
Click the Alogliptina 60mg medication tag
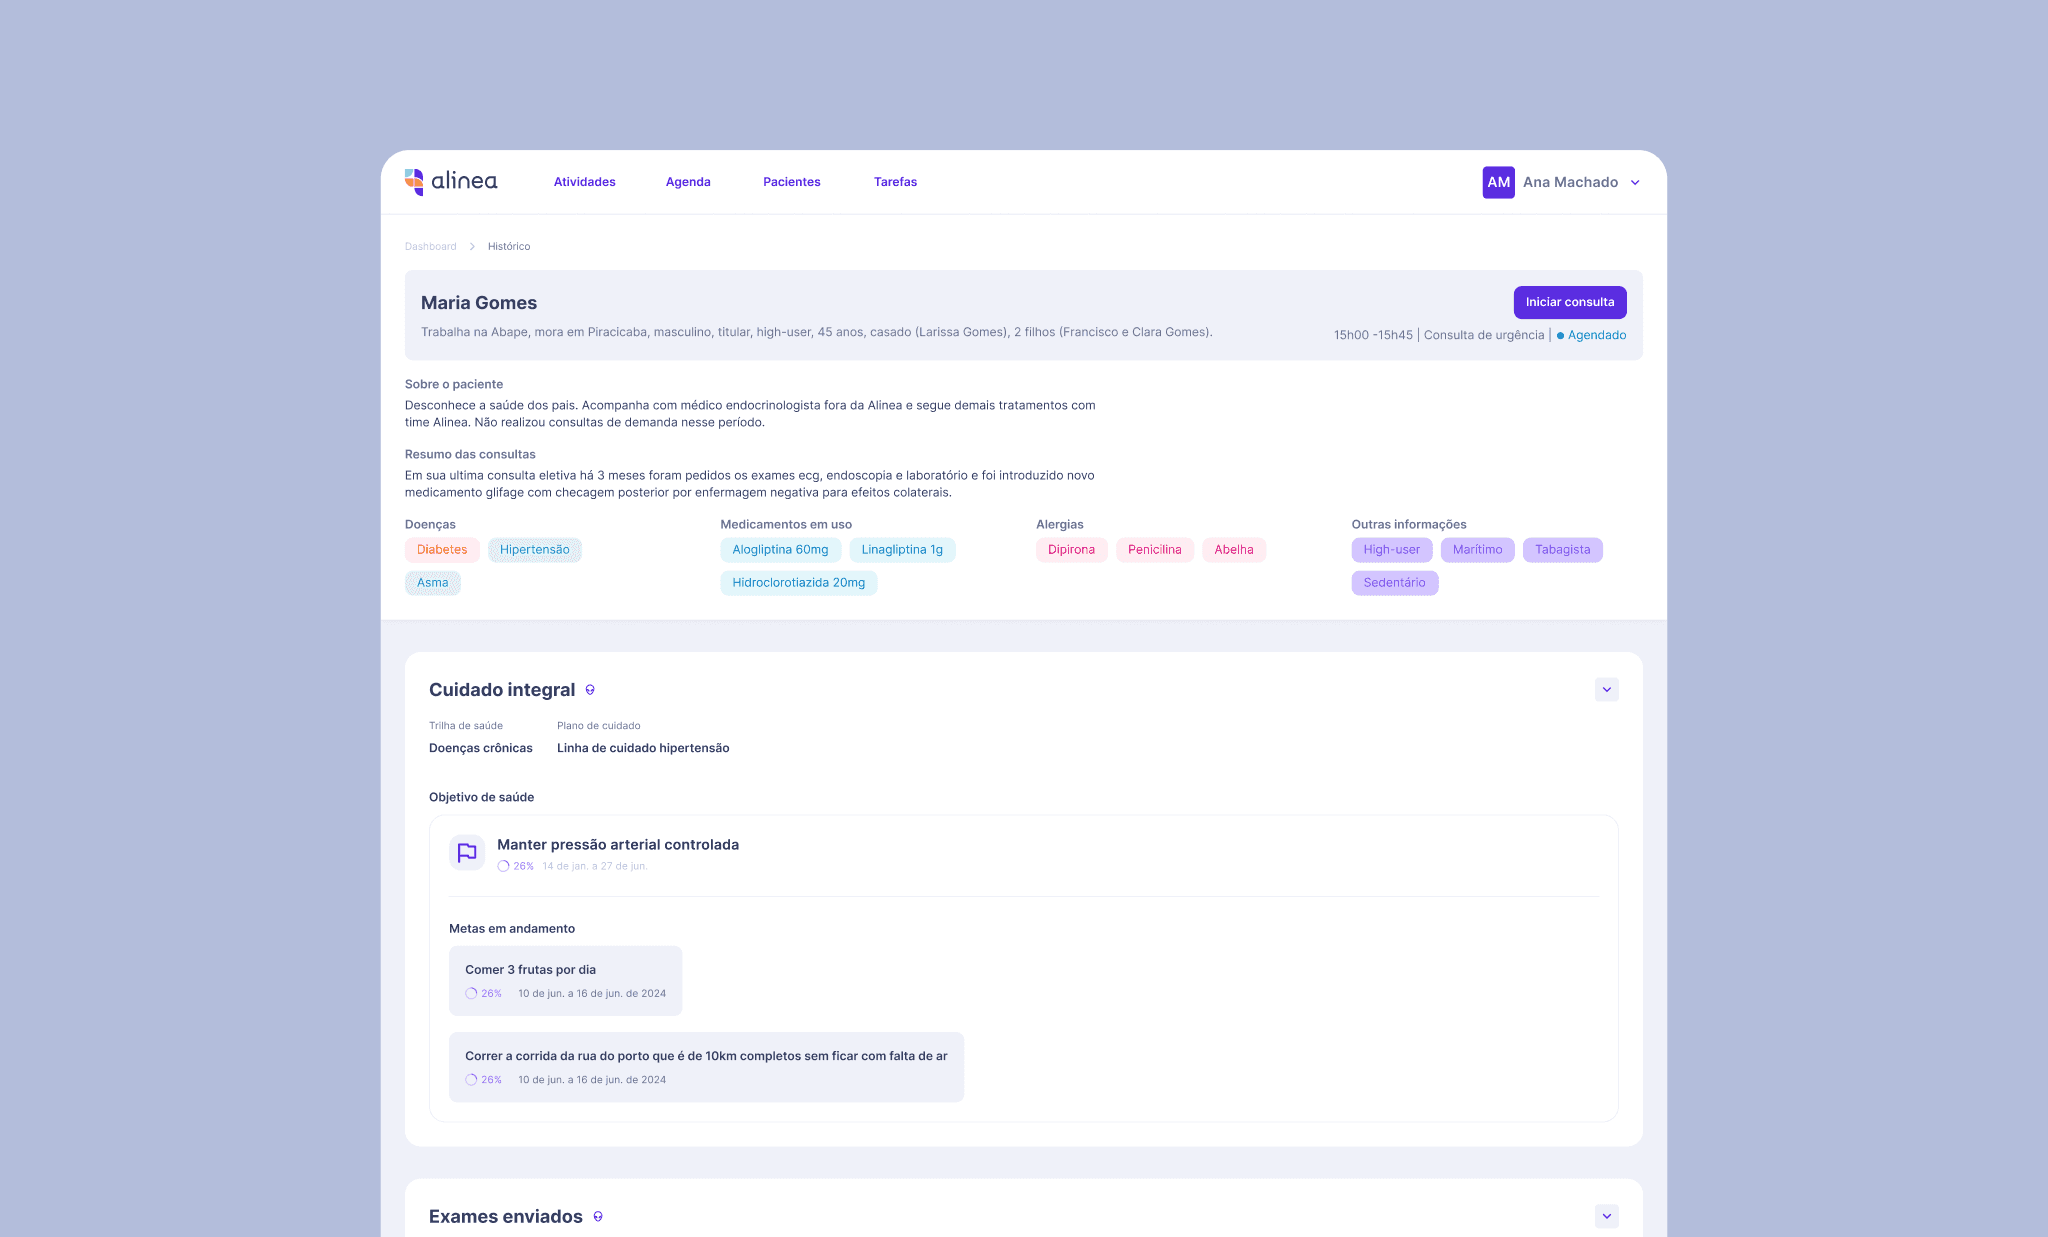pyautogui.click(x=780, y=550)
